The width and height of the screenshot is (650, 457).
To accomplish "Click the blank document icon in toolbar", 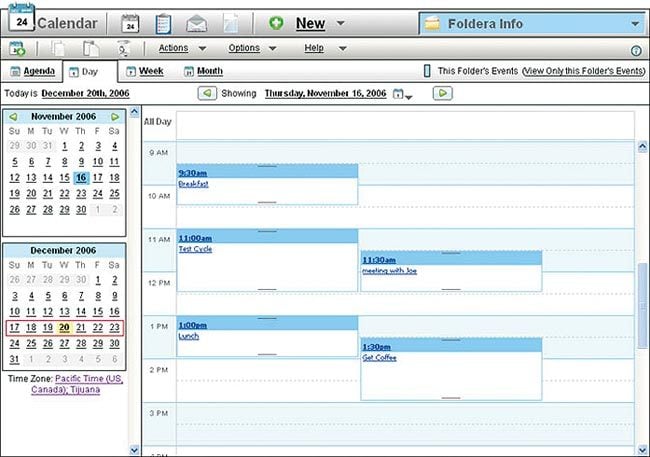I will point(229,23).
